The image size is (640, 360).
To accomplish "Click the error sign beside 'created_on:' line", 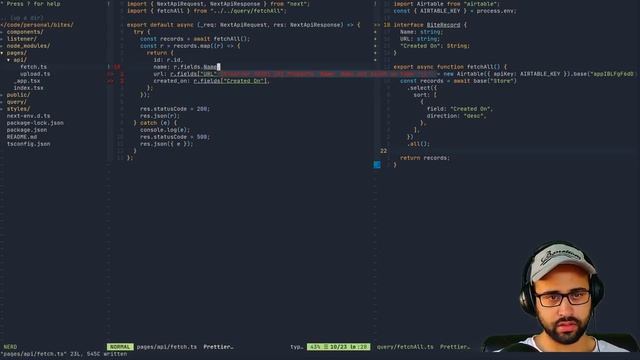I will (110, 81).
